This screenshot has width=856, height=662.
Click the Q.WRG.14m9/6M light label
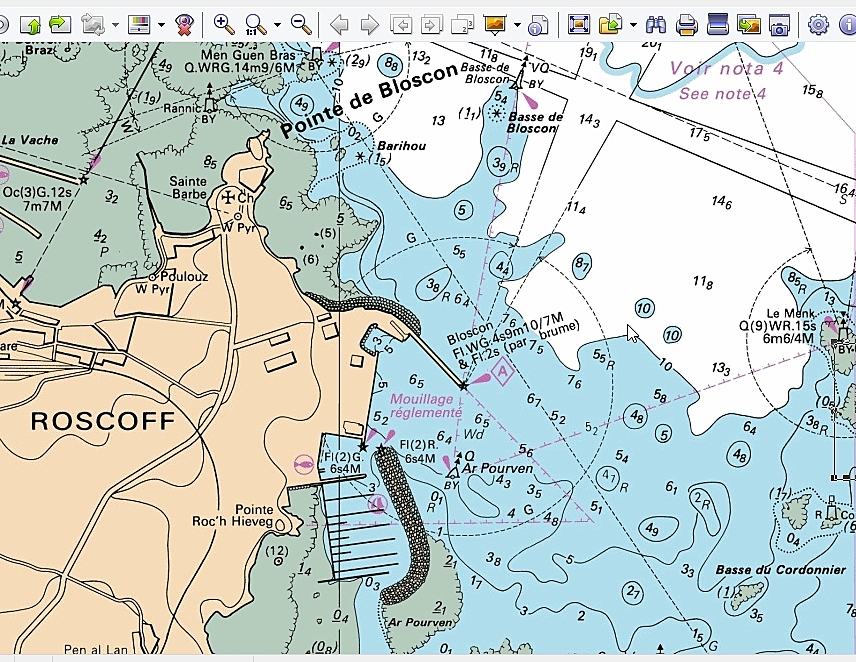[x=240, y=68]
